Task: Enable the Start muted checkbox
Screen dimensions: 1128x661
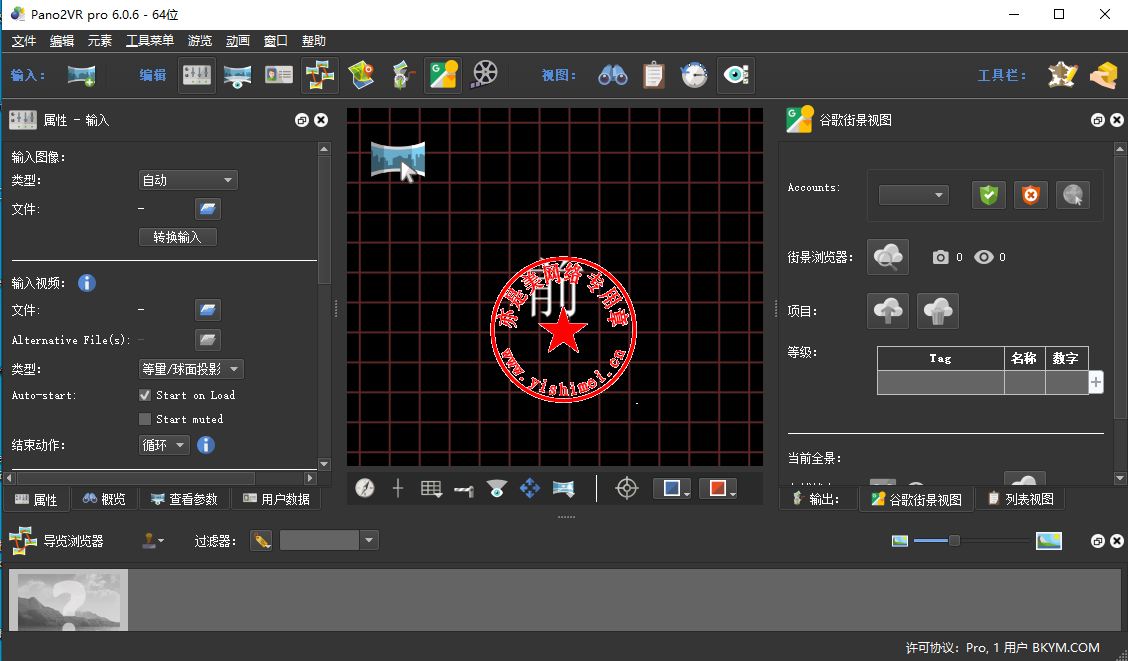Action: (x=145, y=419)
